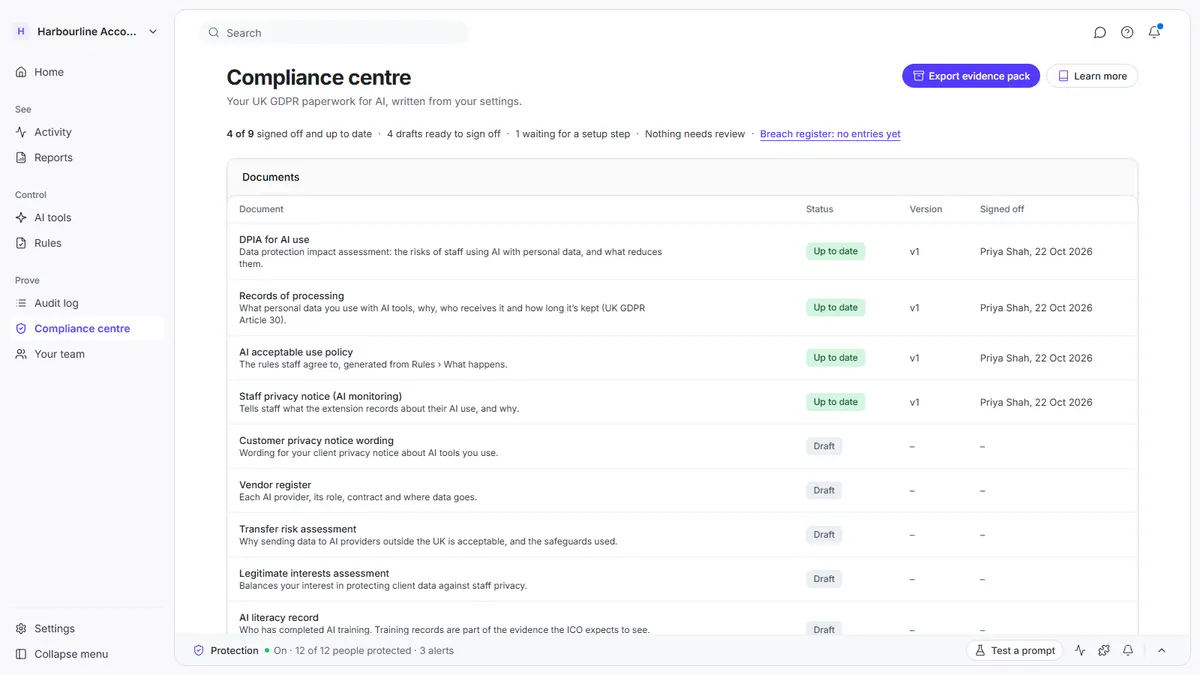This screenshot has width=1200, height=675.
Task: Click the Rules file icon
Action: [x=21, y=243]
